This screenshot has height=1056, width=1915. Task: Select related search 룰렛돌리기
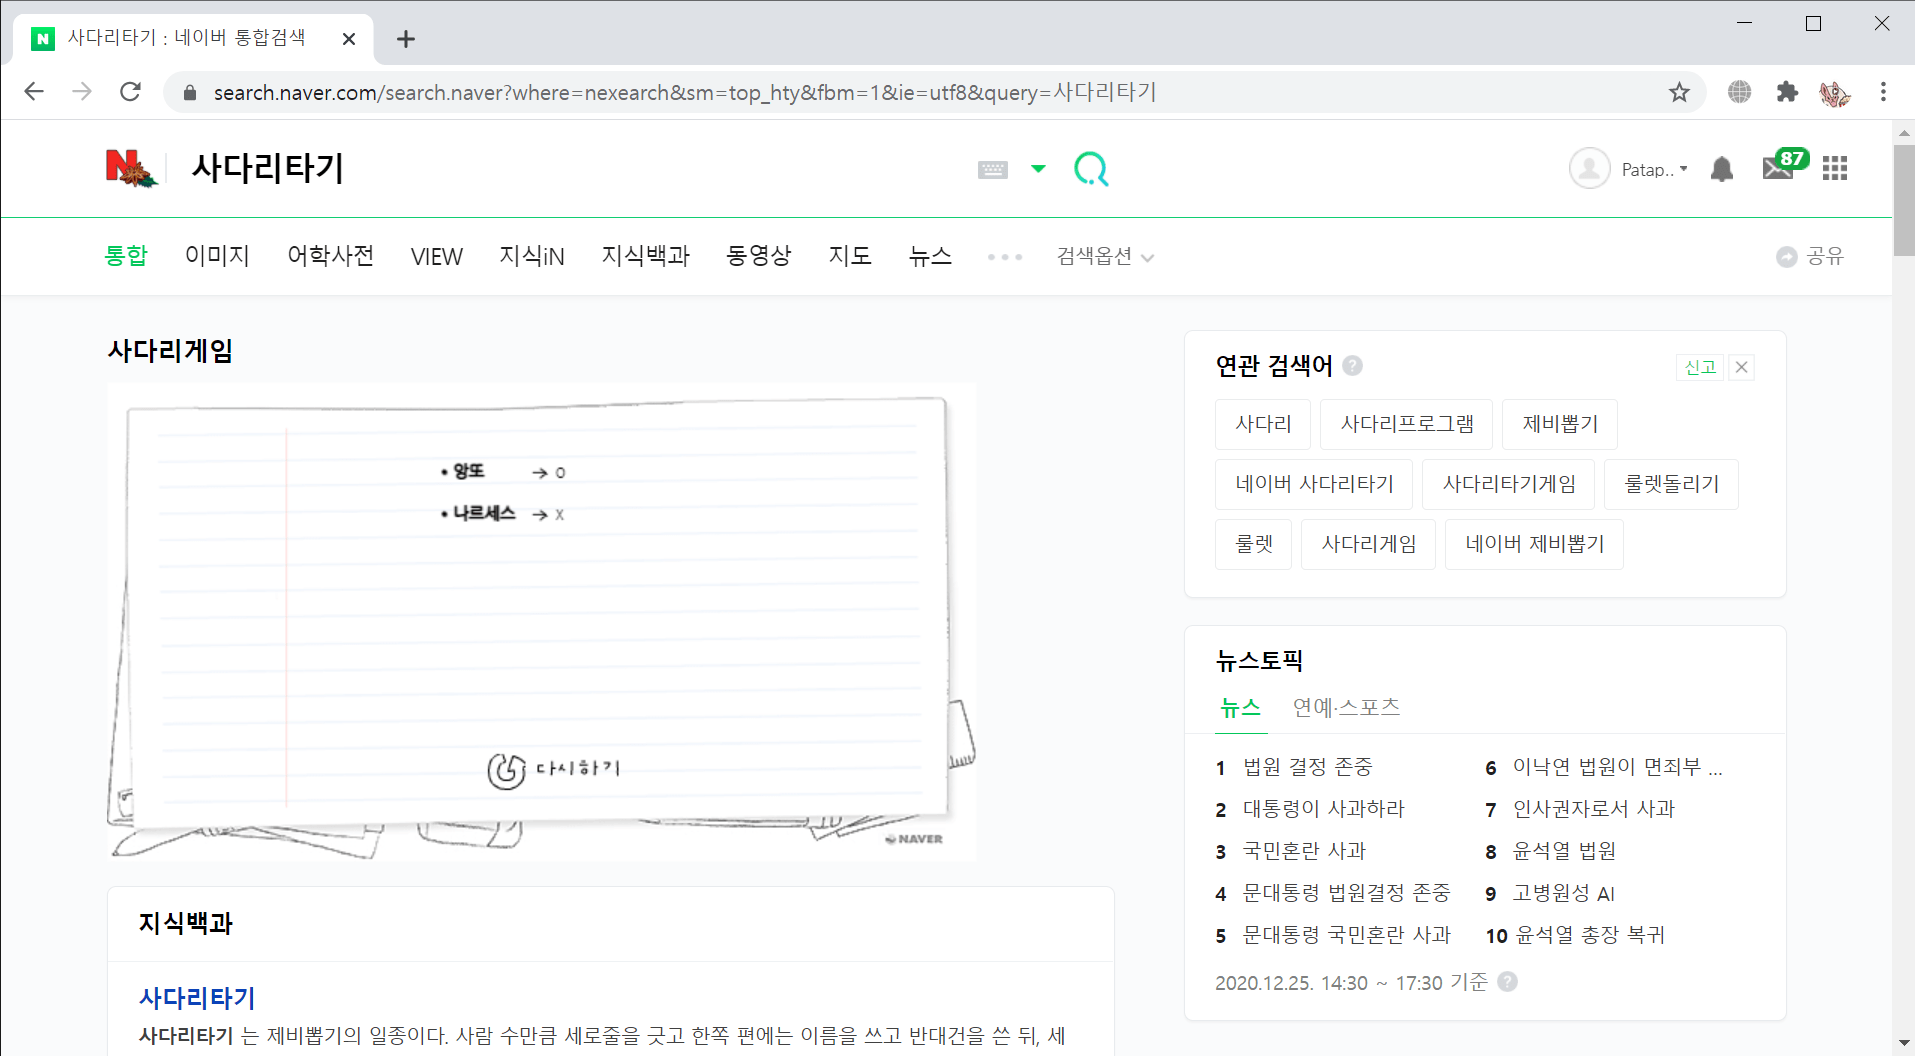pos(1672,484)
